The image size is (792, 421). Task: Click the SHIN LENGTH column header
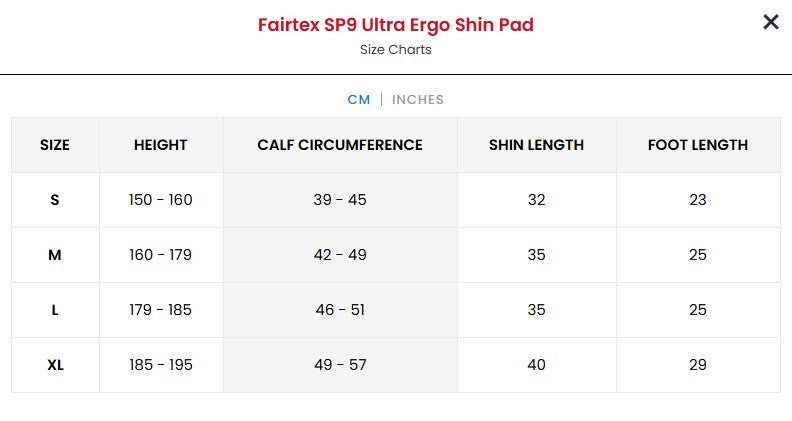[536, 145]
